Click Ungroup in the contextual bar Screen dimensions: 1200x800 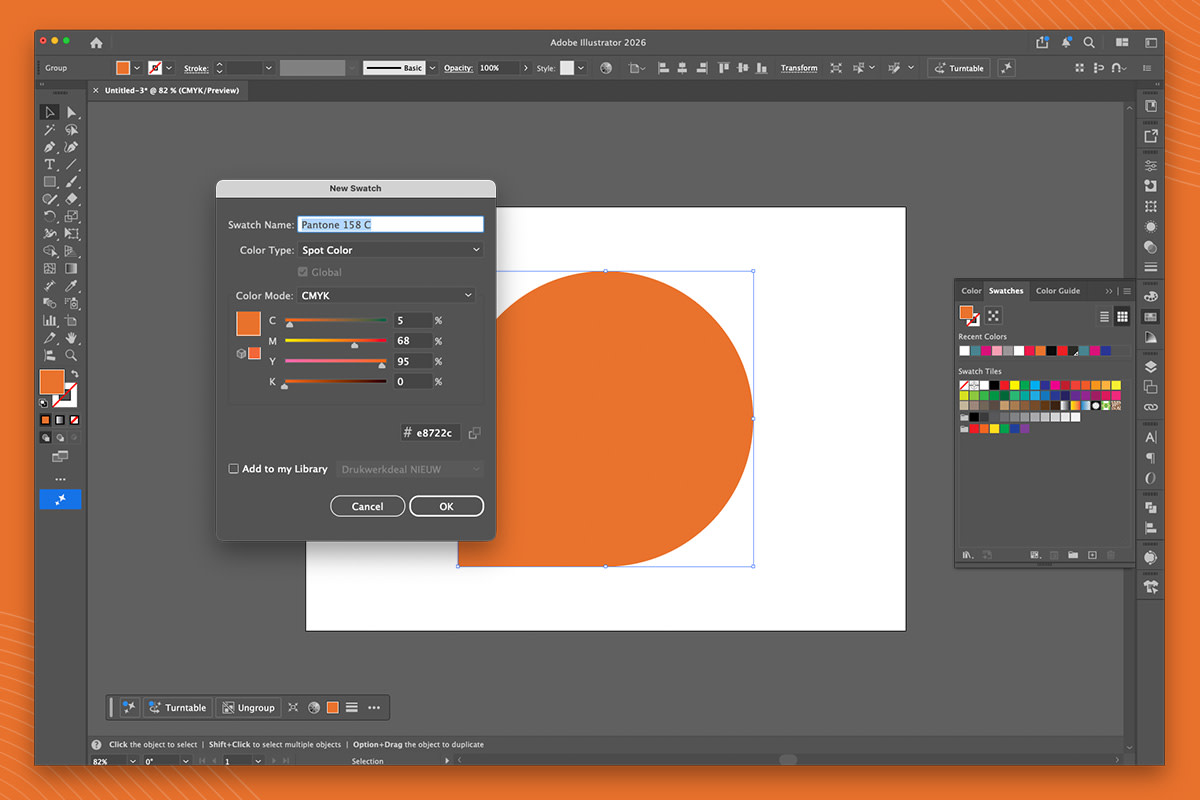point(248,707)
